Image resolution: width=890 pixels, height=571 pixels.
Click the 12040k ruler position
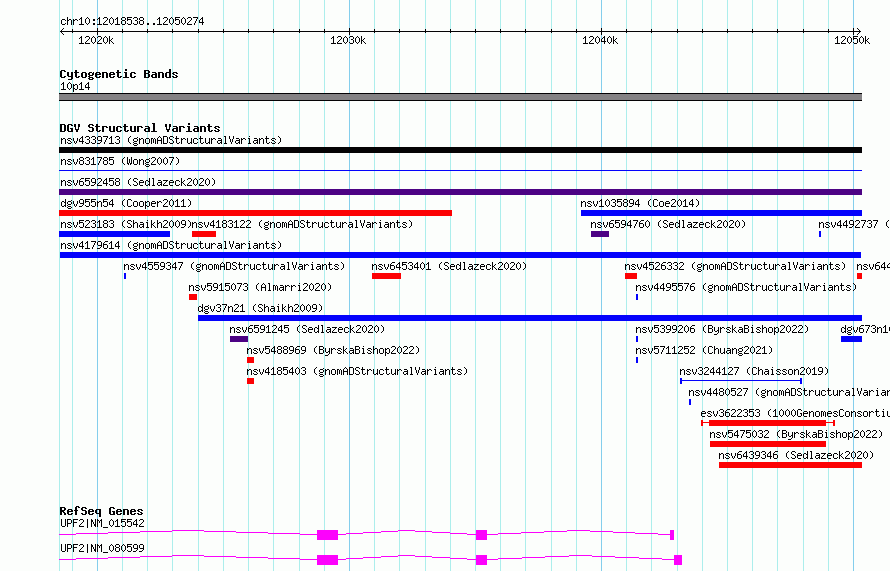tap(600, 40)
